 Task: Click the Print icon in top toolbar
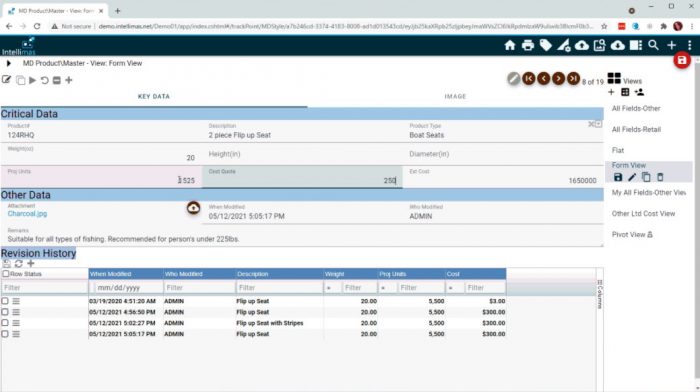528,45
